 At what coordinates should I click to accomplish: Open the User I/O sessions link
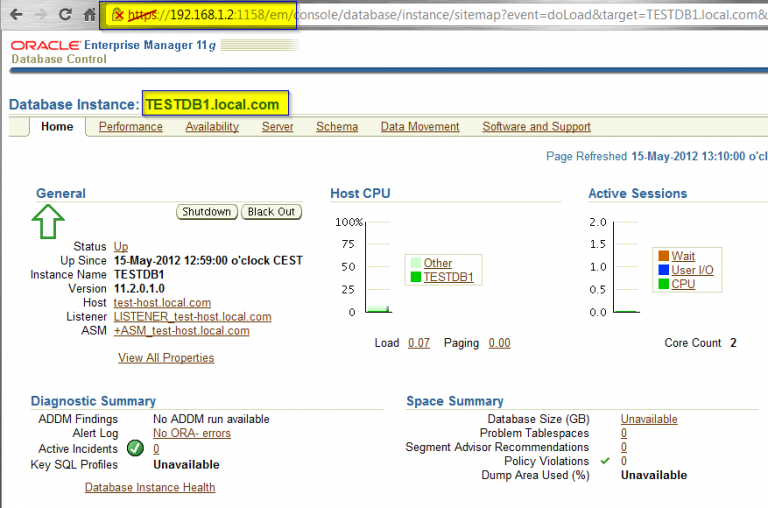coord(693,270)
